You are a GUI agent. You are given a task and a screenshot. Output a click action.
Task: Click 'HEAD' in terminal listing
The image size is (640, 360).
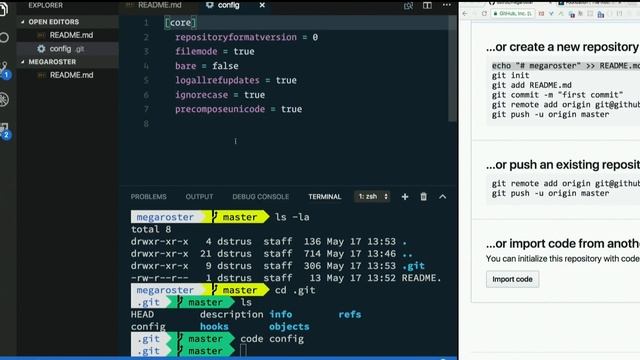pos(142,314)
